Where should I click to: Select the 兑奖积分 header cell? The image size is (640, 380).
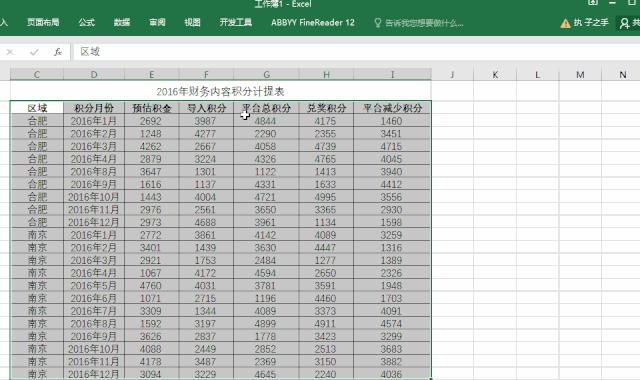point(326,108)
